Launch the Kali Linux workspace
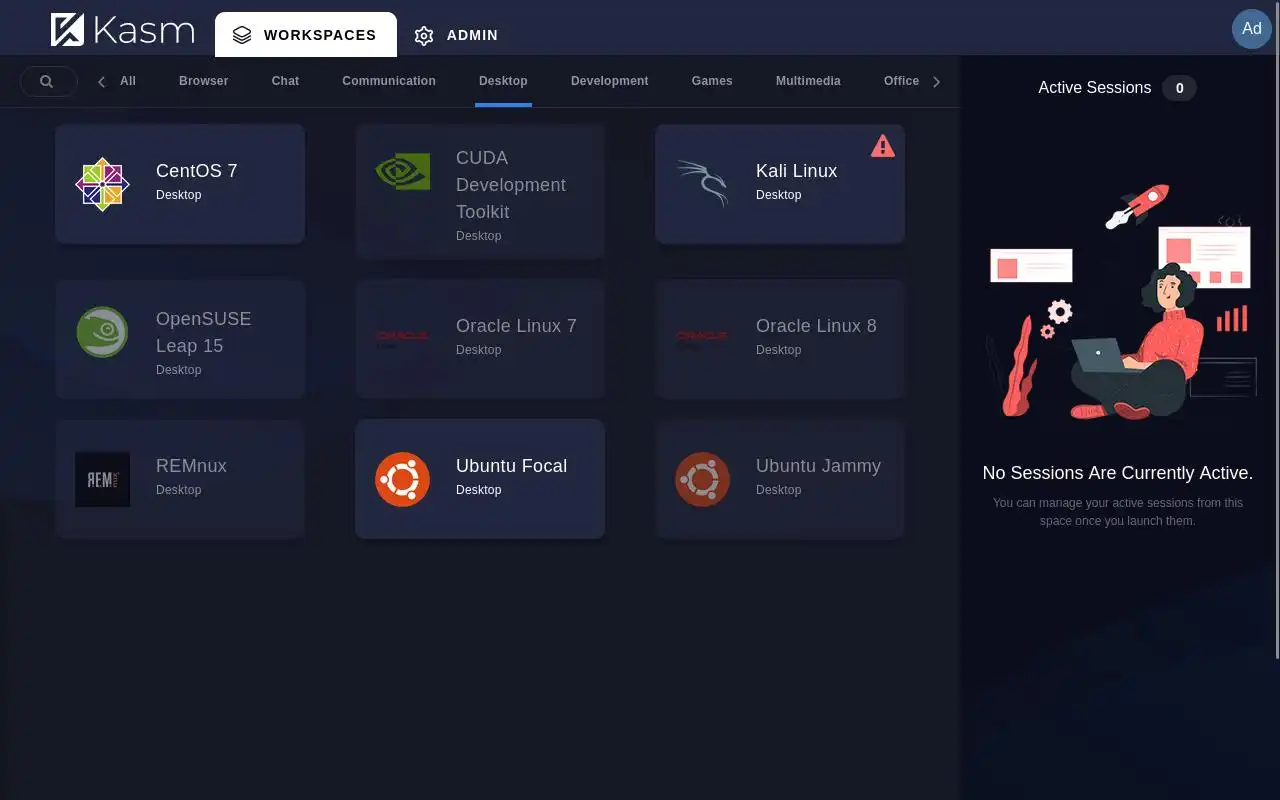Viewport: 1280px width, 800px height. tap(780, 184)
